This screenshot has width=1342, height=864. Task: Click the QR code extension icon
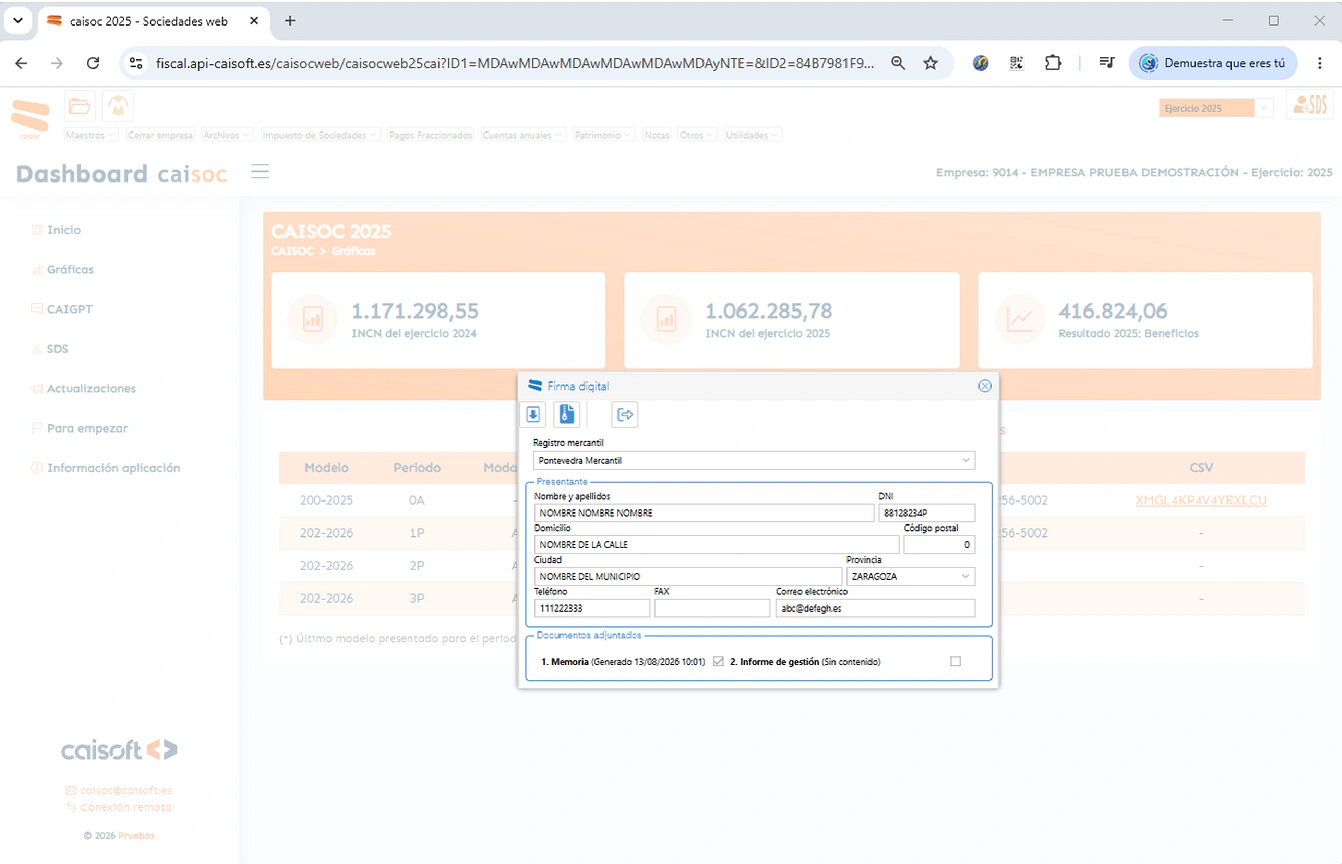1017,63
